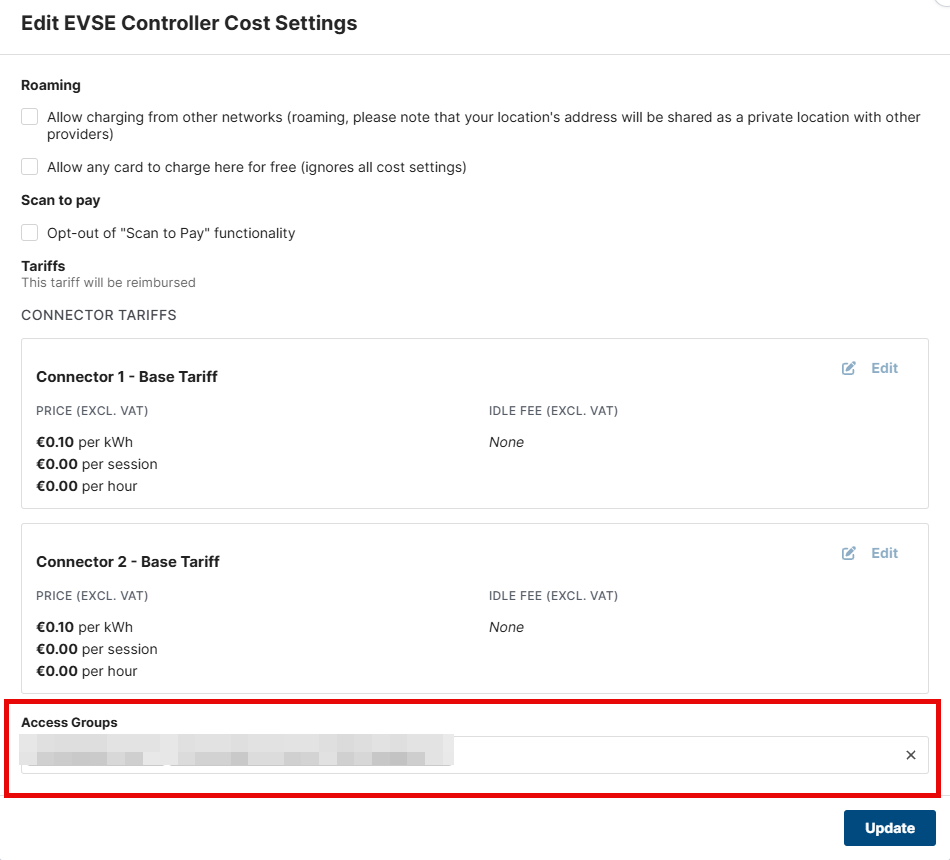Click the €0.10 per kWh price in Connector 1

[x=85, y=442]
